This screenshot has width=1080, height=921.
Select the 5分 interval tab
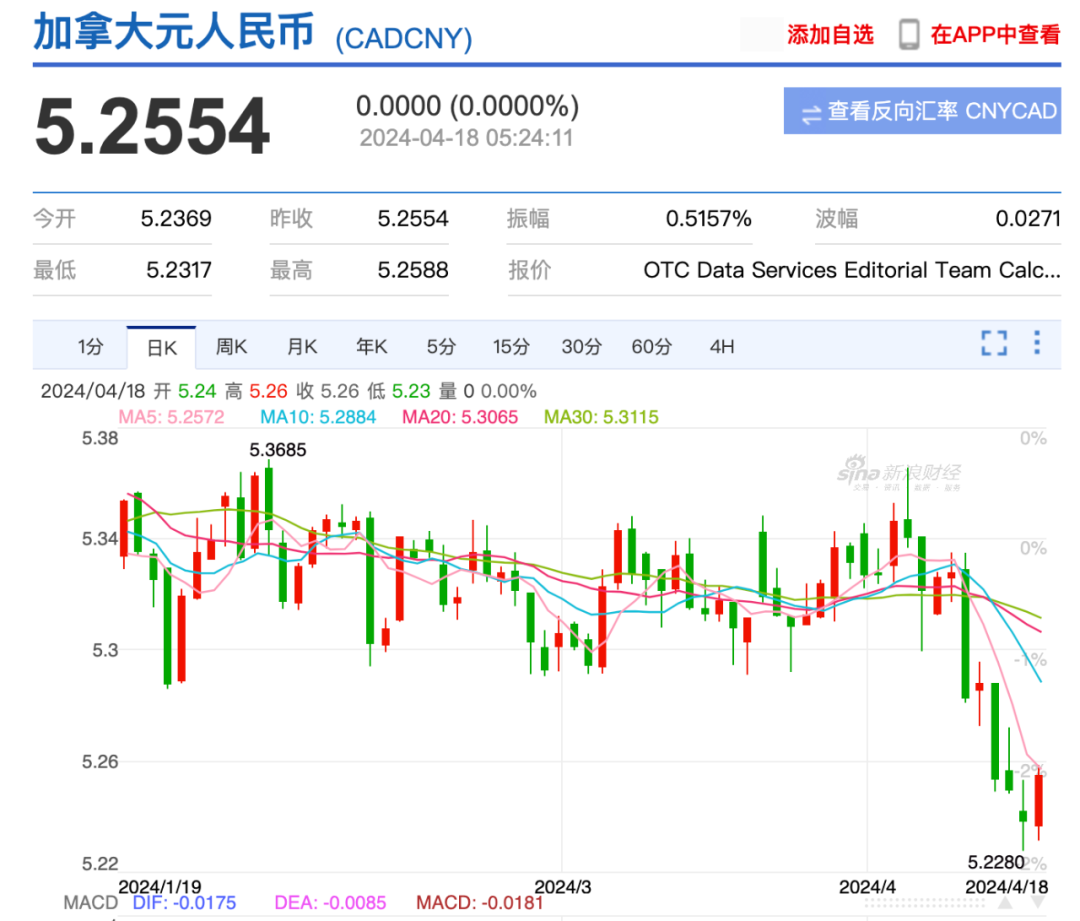[x=441, y=346]
